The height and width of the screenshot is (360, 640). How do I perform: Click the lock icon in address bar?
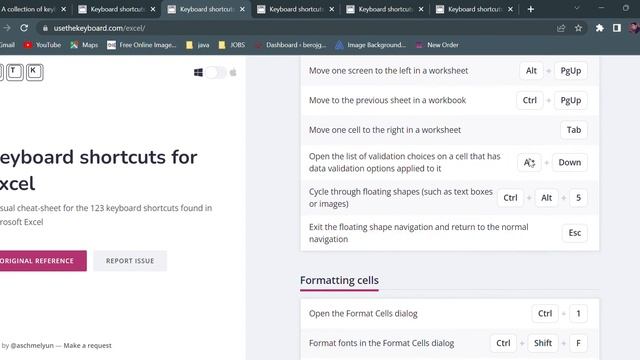45,28
